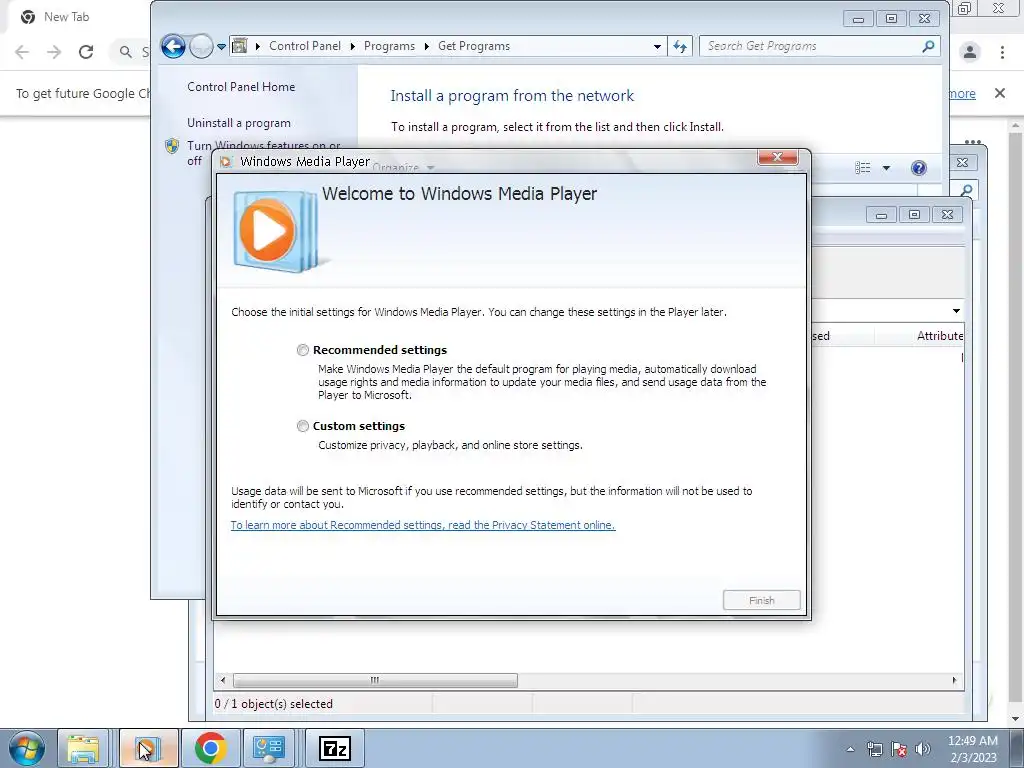The image size is (1024, 768).
Task: Show hidden tray icons arrow
Action: 850,749
